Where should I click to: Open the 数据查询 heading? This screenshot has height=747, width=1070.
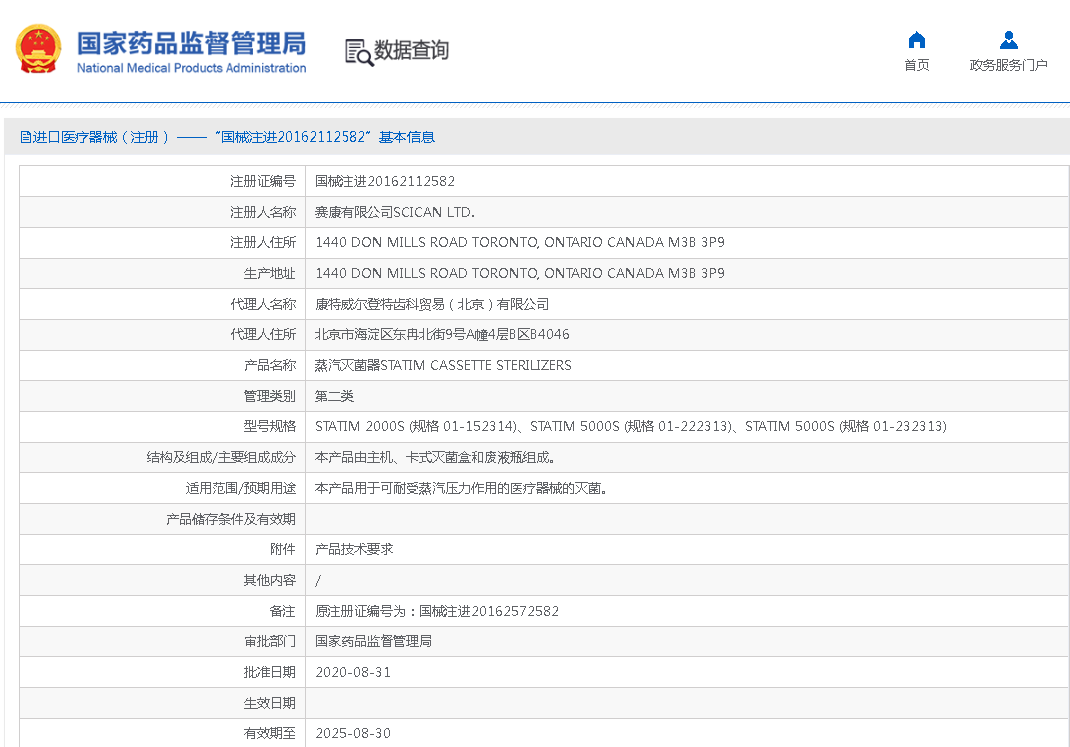[x=411, y=50]
